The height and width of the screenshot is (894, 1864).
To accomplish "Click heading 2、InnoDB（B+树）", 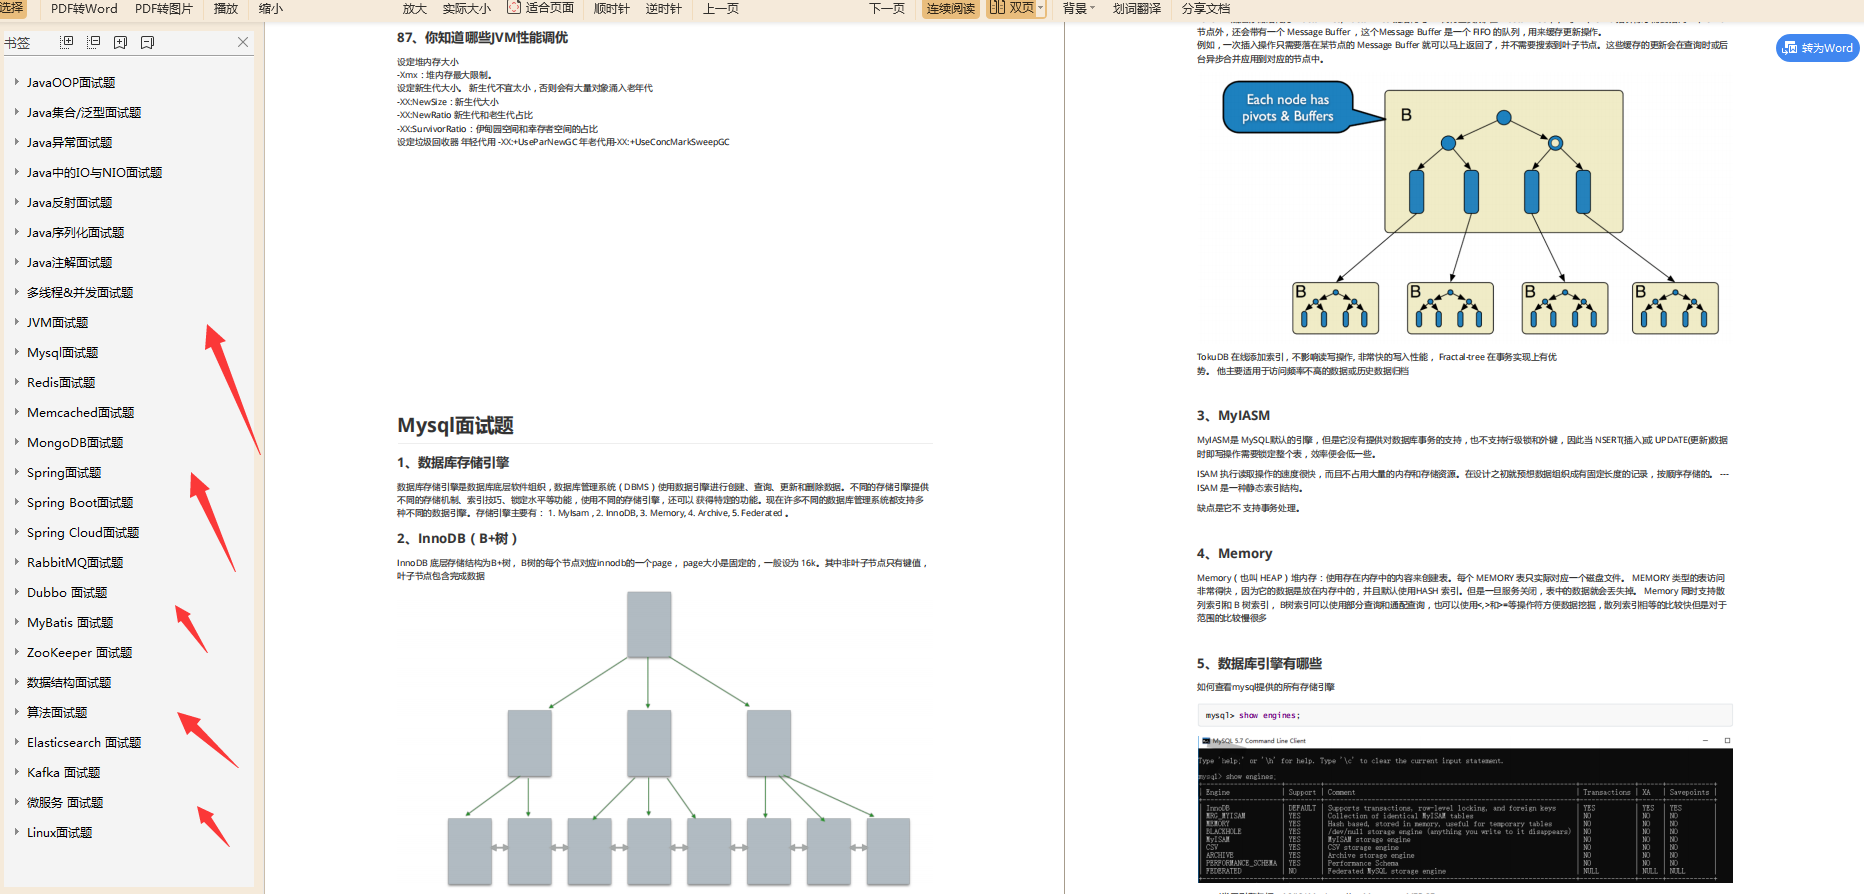I will pos(457,538).
